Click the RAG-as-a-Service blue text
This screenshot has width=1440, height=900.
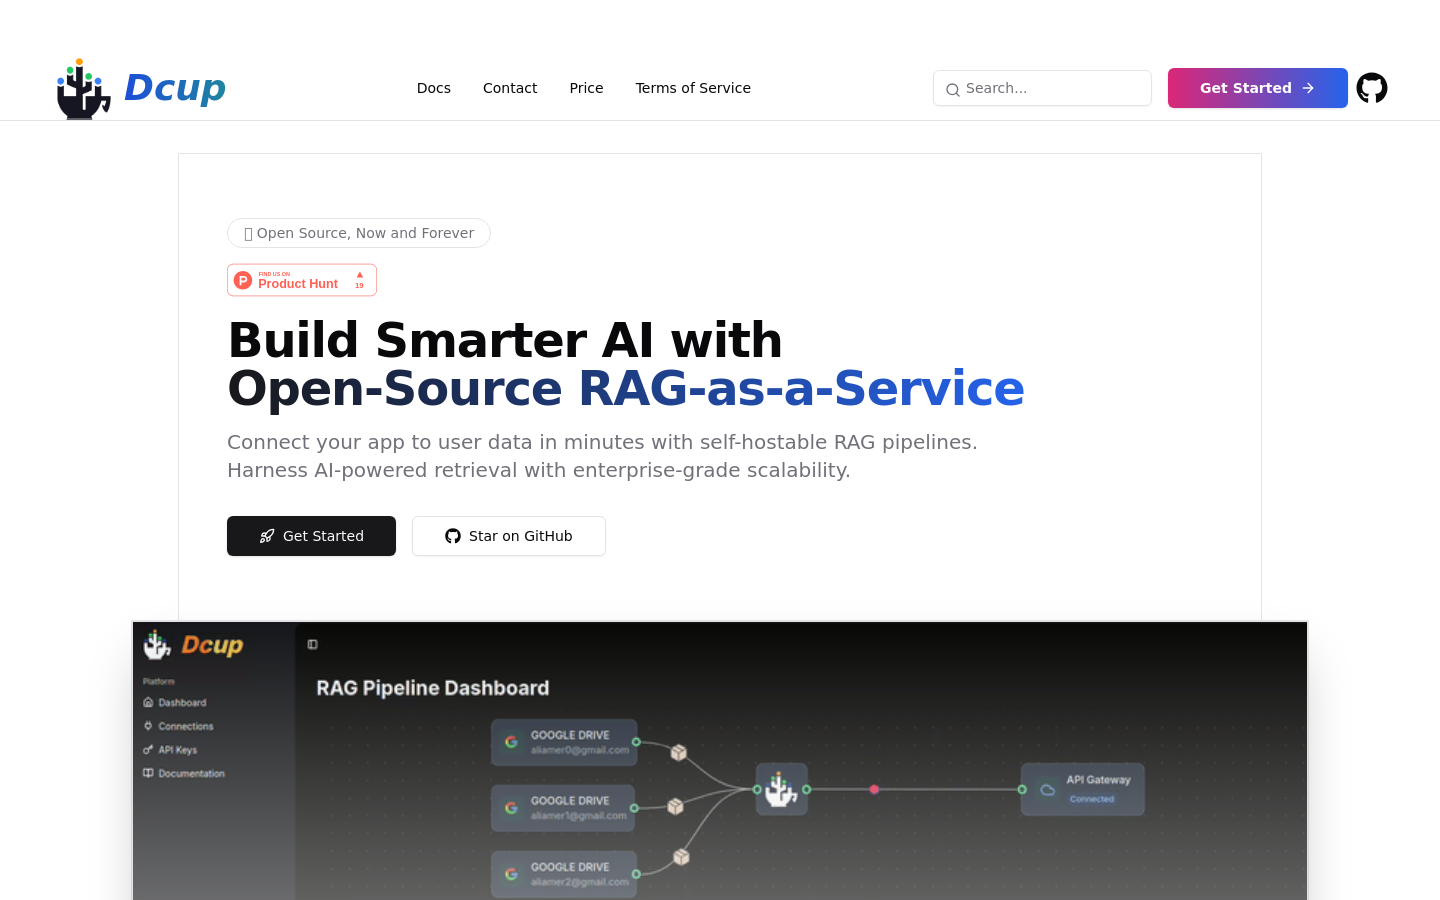801,388
